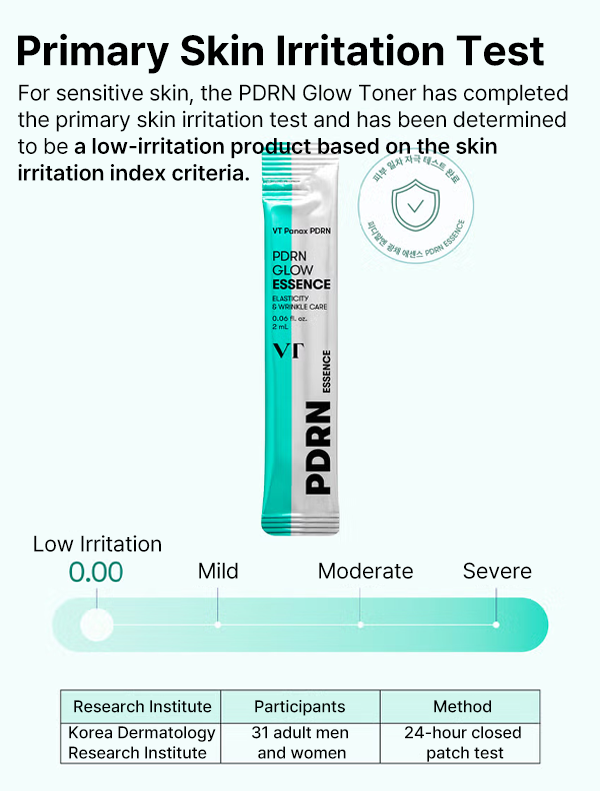Click the Moderate marker on the scale
Image resolution: width=600 pixels, height=799 pixels.
pyautogui.click(x=361, y=624)
